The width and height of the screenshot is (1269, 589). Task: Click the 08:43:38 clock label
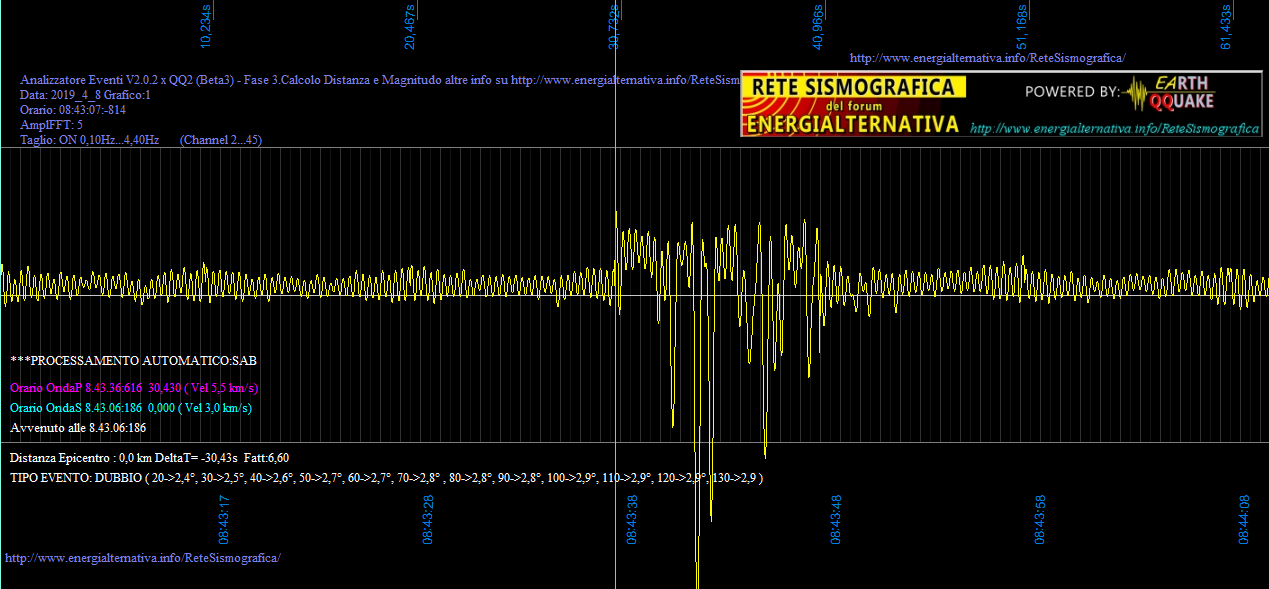coord(632,519)
